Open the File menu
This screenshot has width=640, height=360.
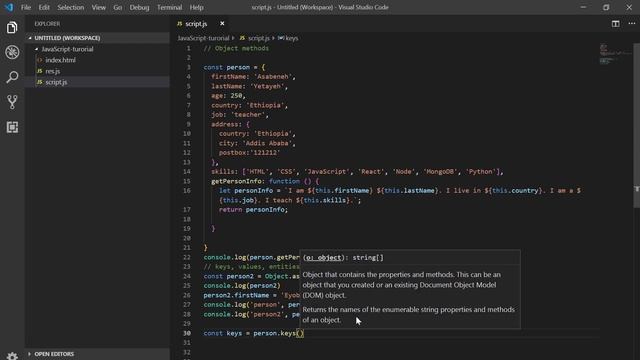(26, 7)
